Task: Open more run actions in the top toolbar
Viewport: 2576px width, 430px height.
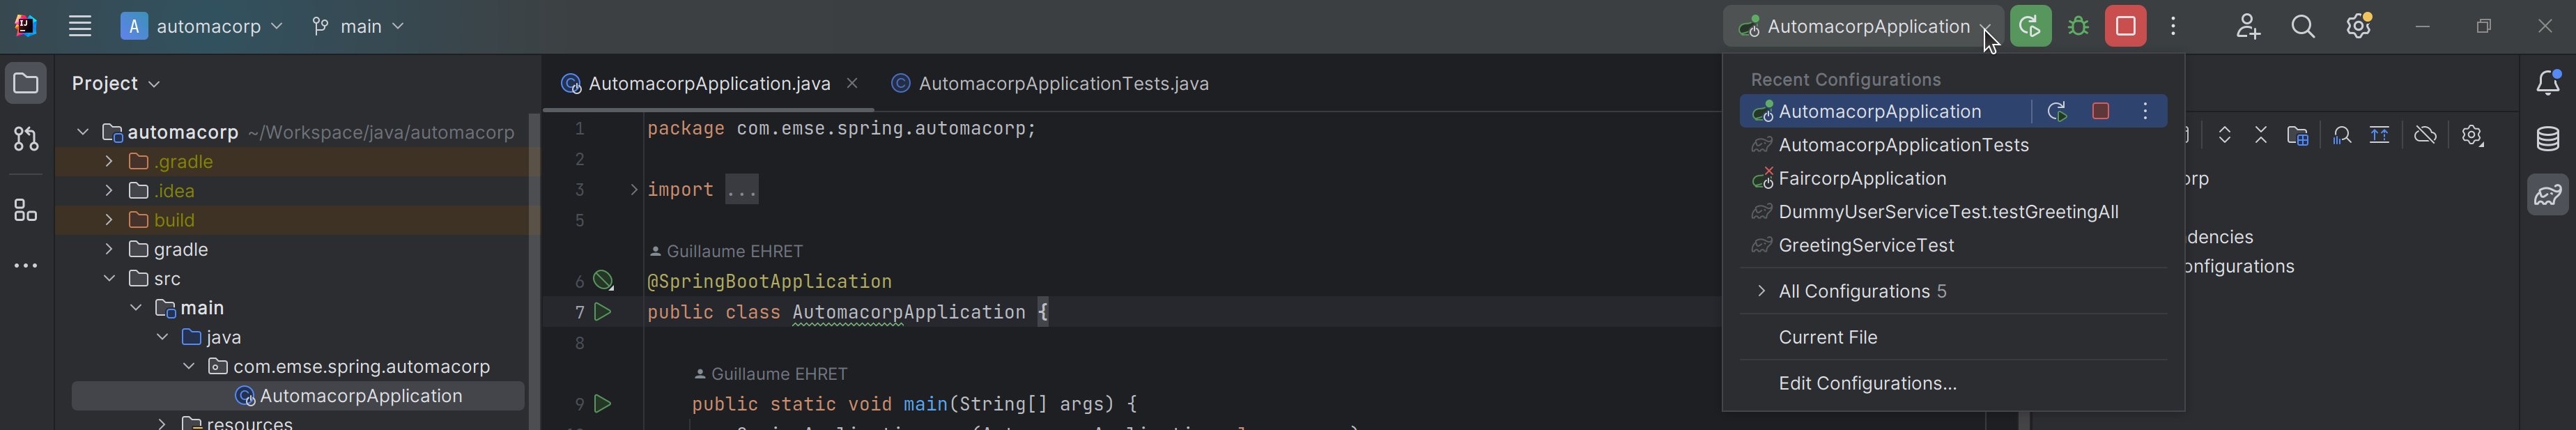Action: pos(2173,27)
